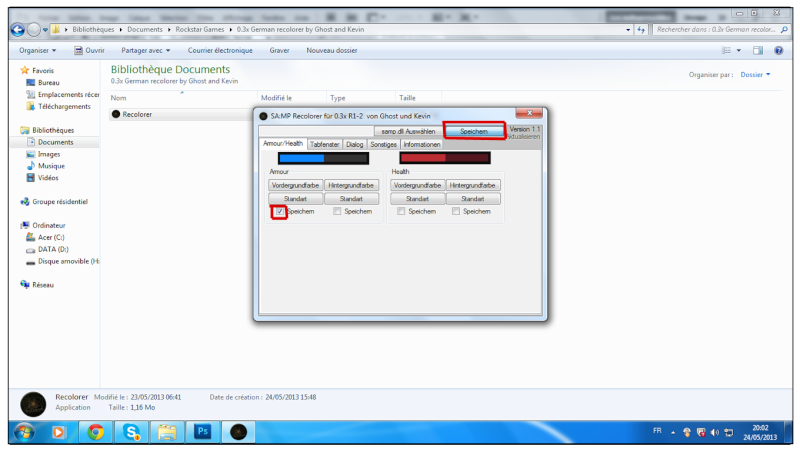Switch to the Tabfenster tab
The height and width of the screenshot is (452, 800).
click(x=324, y=145)
